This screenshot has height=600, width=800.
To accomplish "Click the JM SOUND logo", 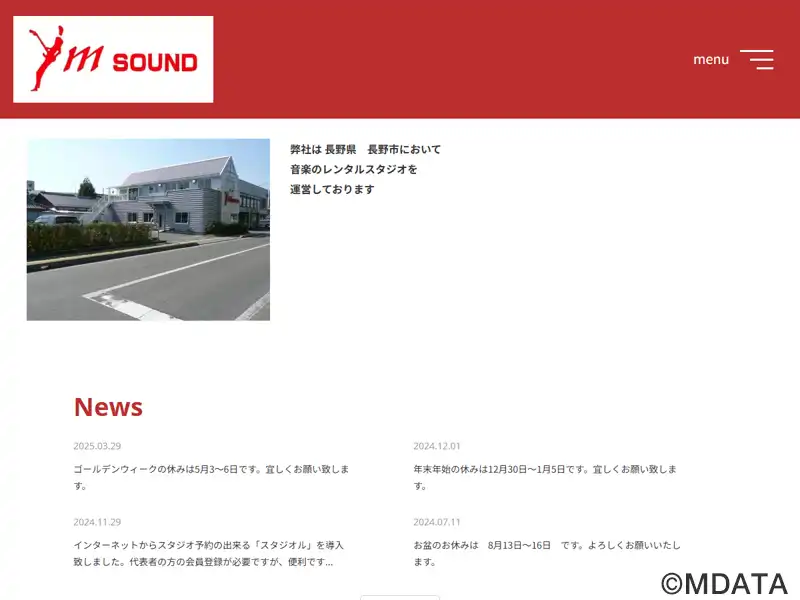I will 113,59.
